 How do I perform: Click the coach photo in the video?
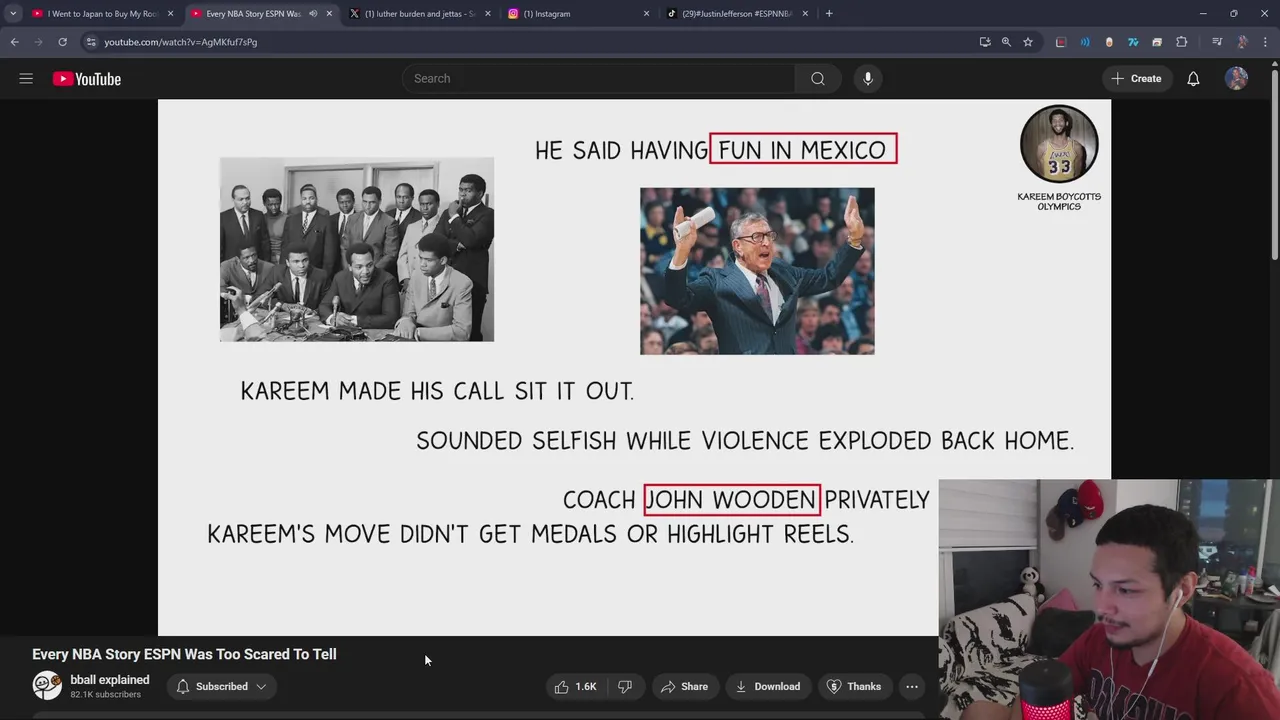tap(757, 271)
